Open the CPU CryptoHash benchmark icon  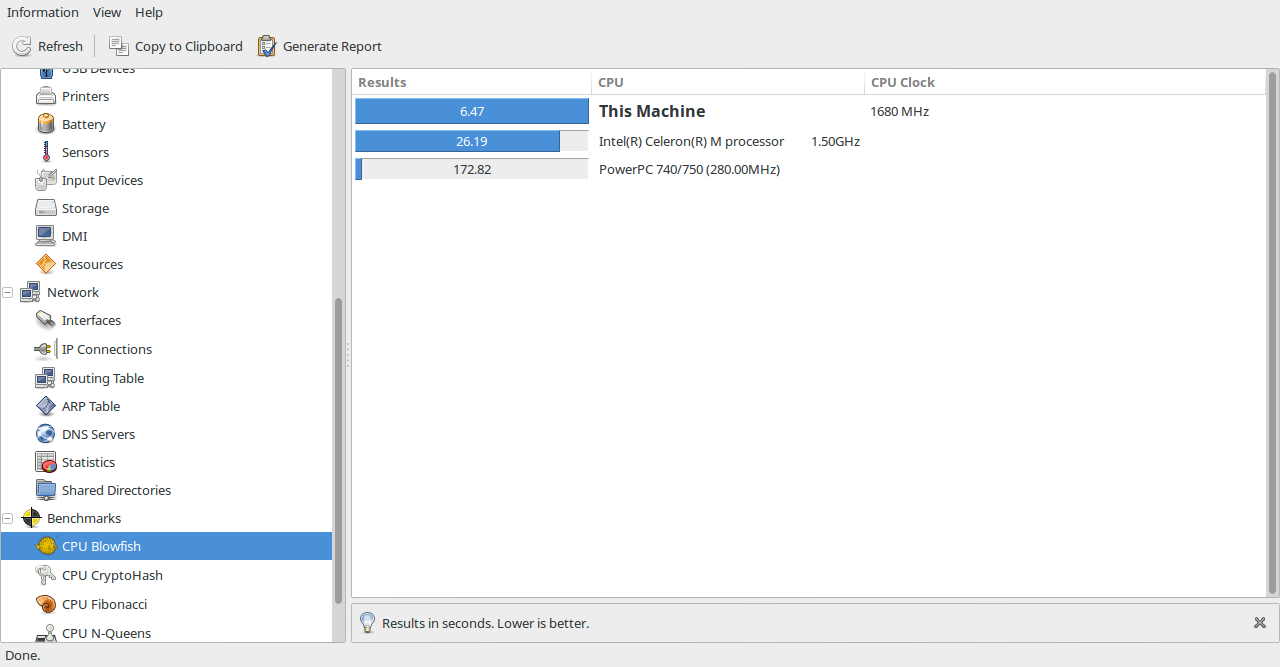click(46, 575)
